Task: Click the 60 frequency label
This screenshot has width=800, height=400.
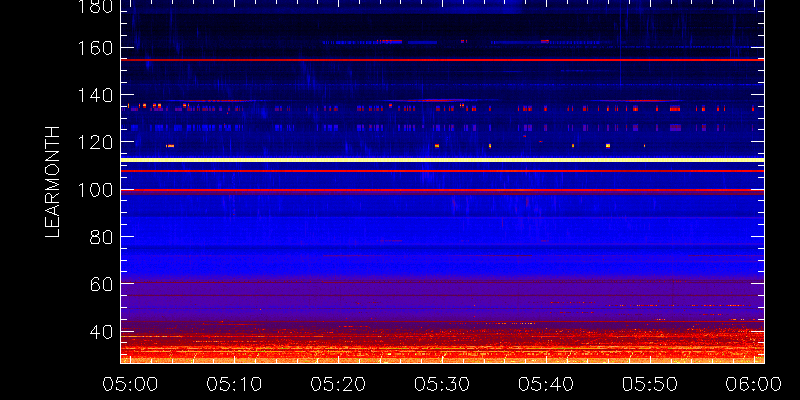Action: [101, 284]
